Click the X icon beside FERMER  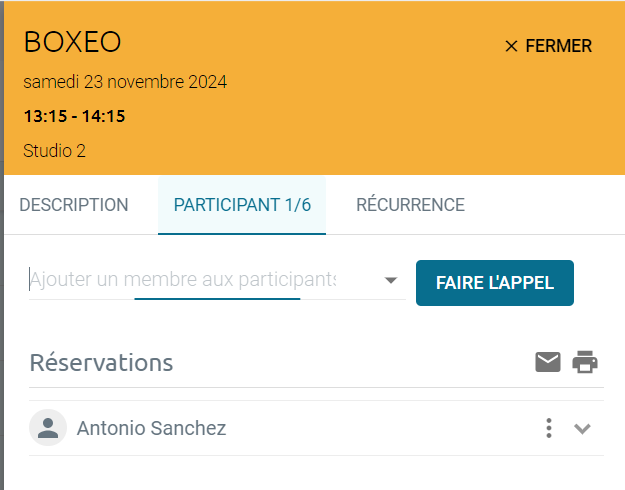(x=511, y=46)
